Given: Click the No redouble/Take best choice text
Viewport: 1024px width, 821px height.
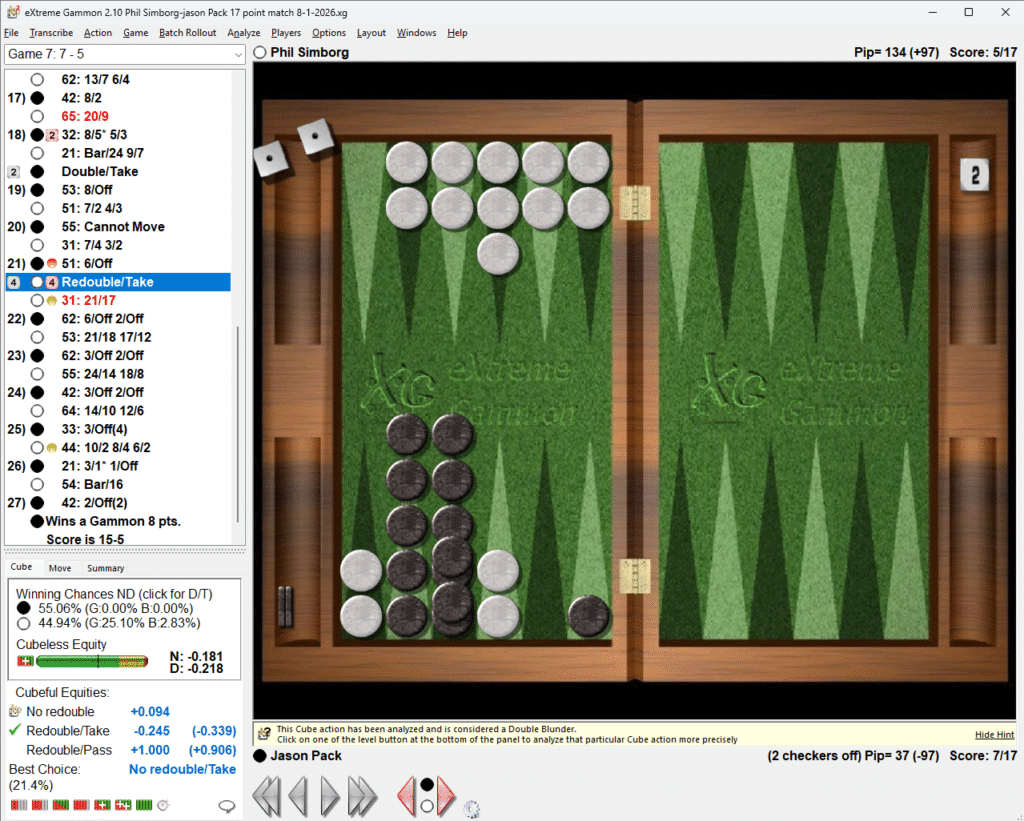Looking at the screenshot, I should click(182, 769).
